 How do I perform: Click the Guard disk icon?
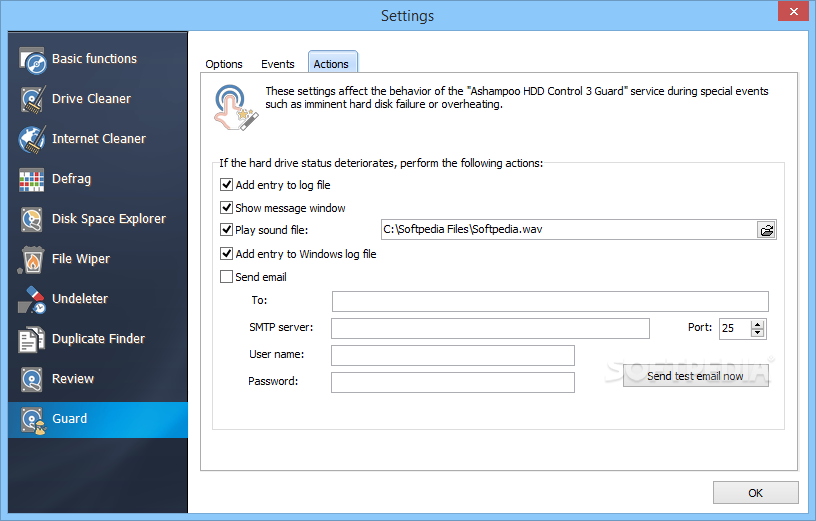click(33, 420)
